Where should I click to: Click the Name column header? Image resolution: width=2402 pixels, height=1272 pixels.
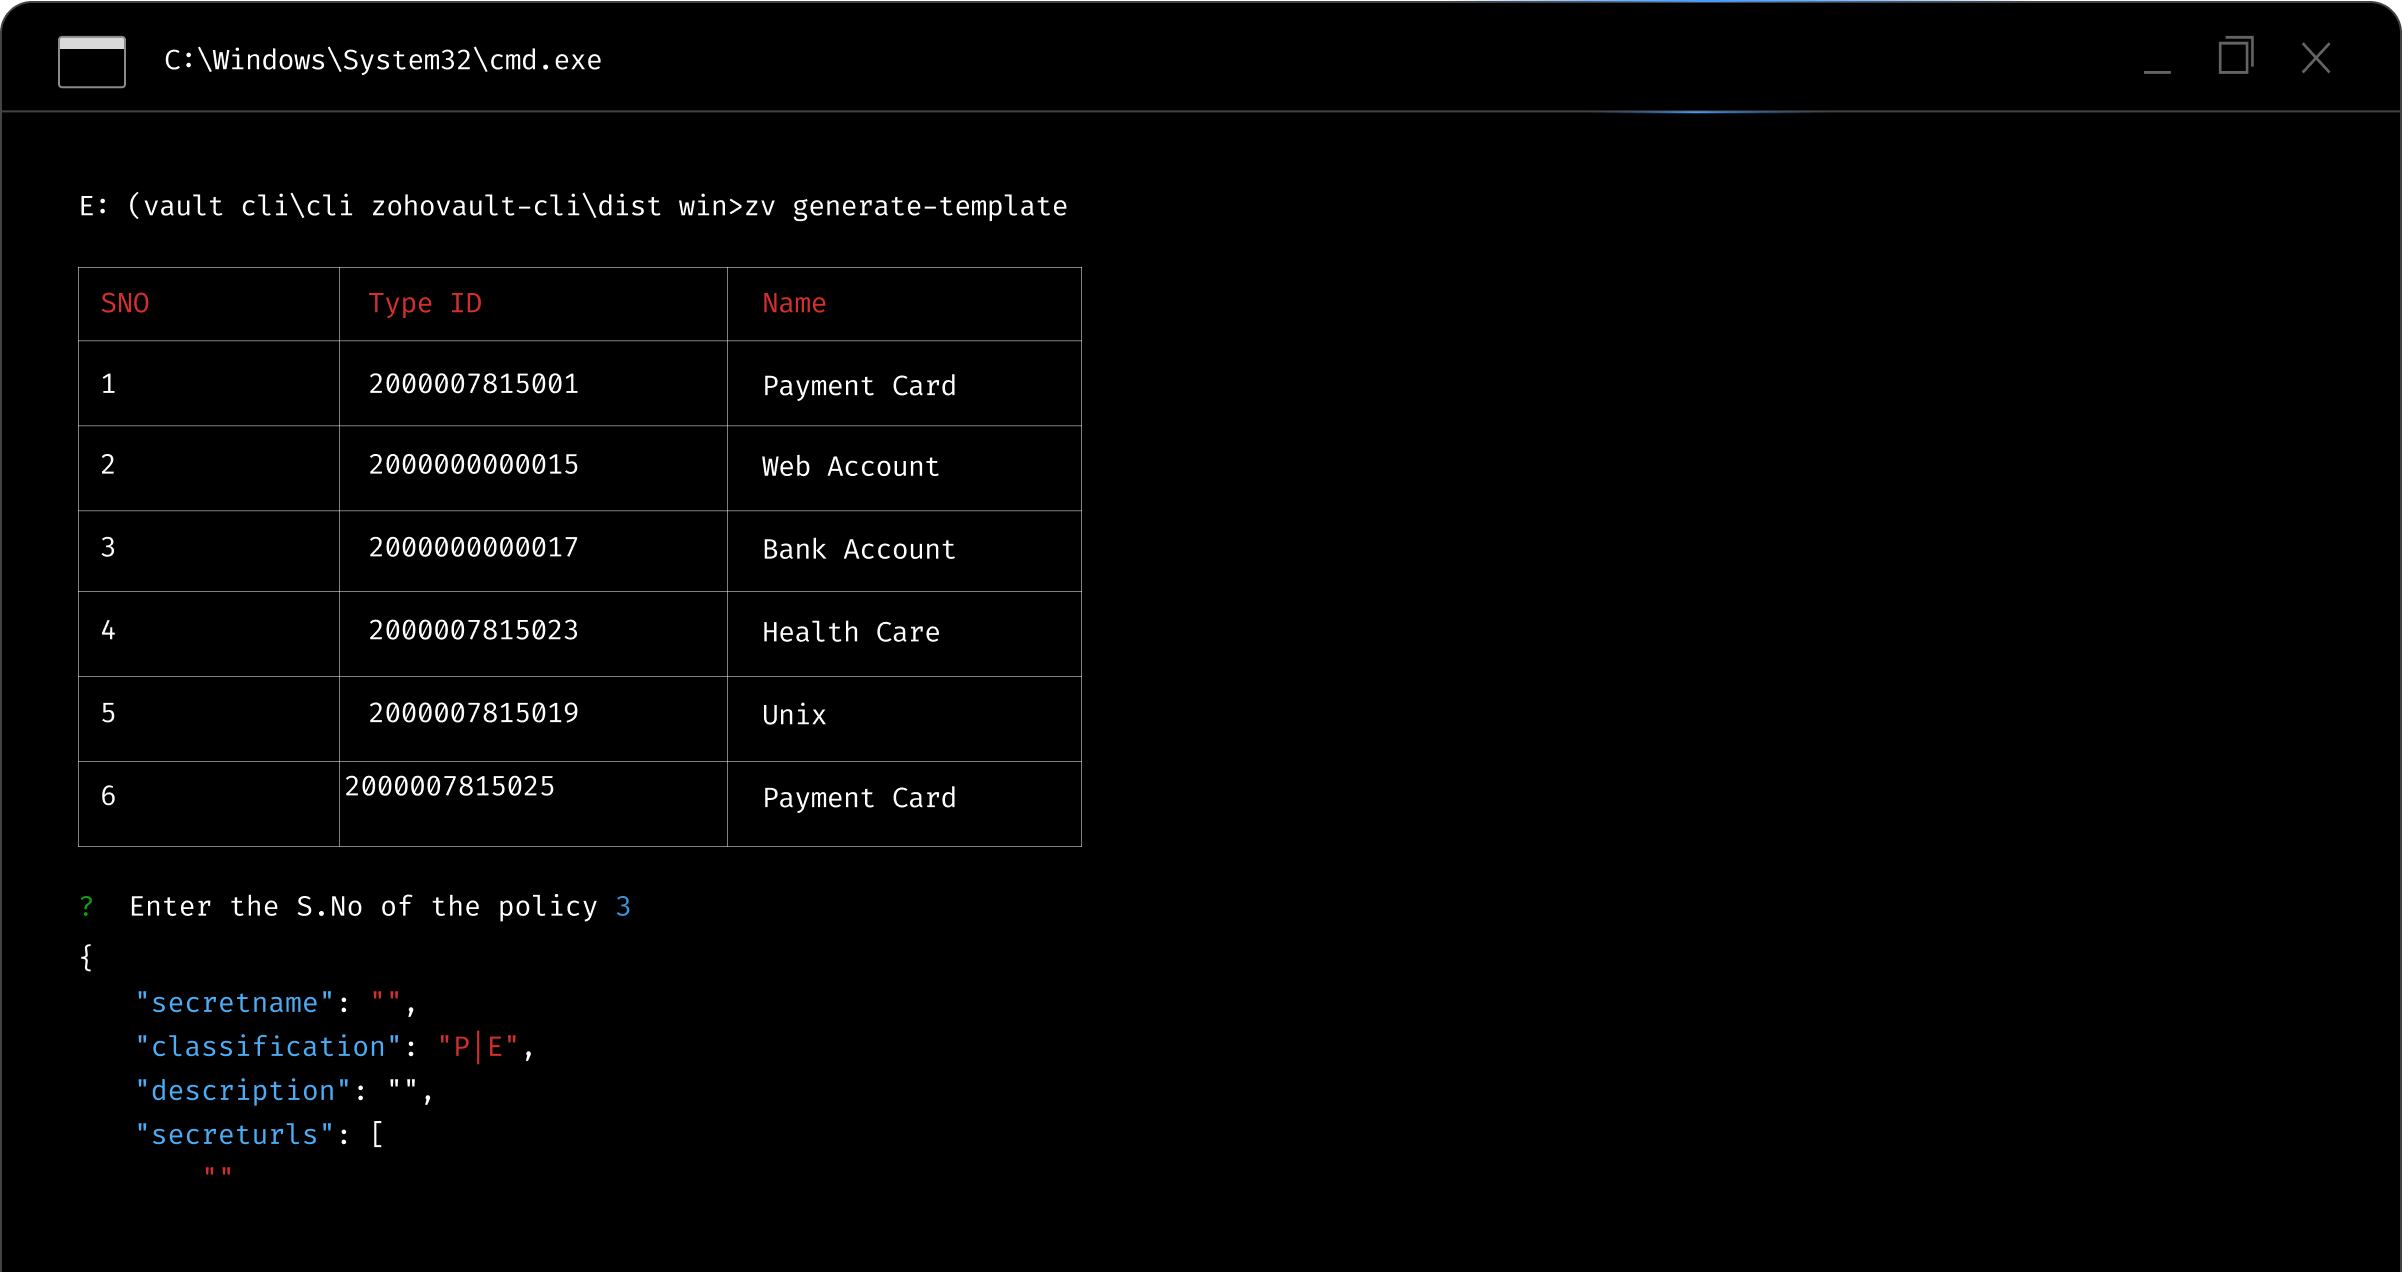pyautogui.click(x=794, y=304)
